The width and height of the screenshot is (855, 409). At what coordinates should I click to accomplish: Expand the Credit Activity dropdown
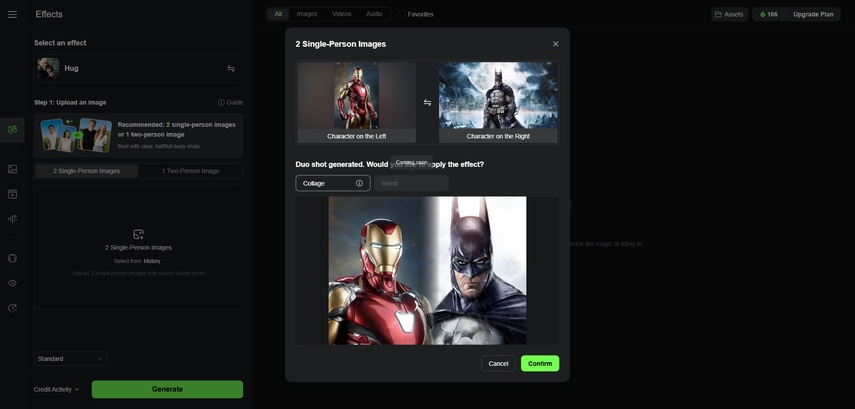tap(56, 389)
